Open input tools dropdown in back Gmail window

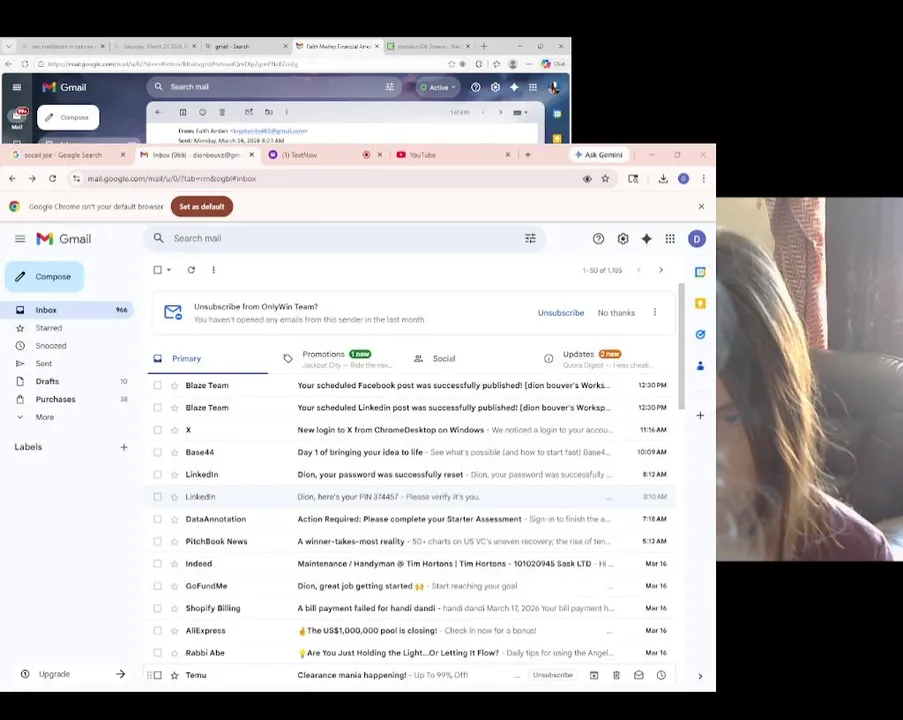tap(520, 112)
